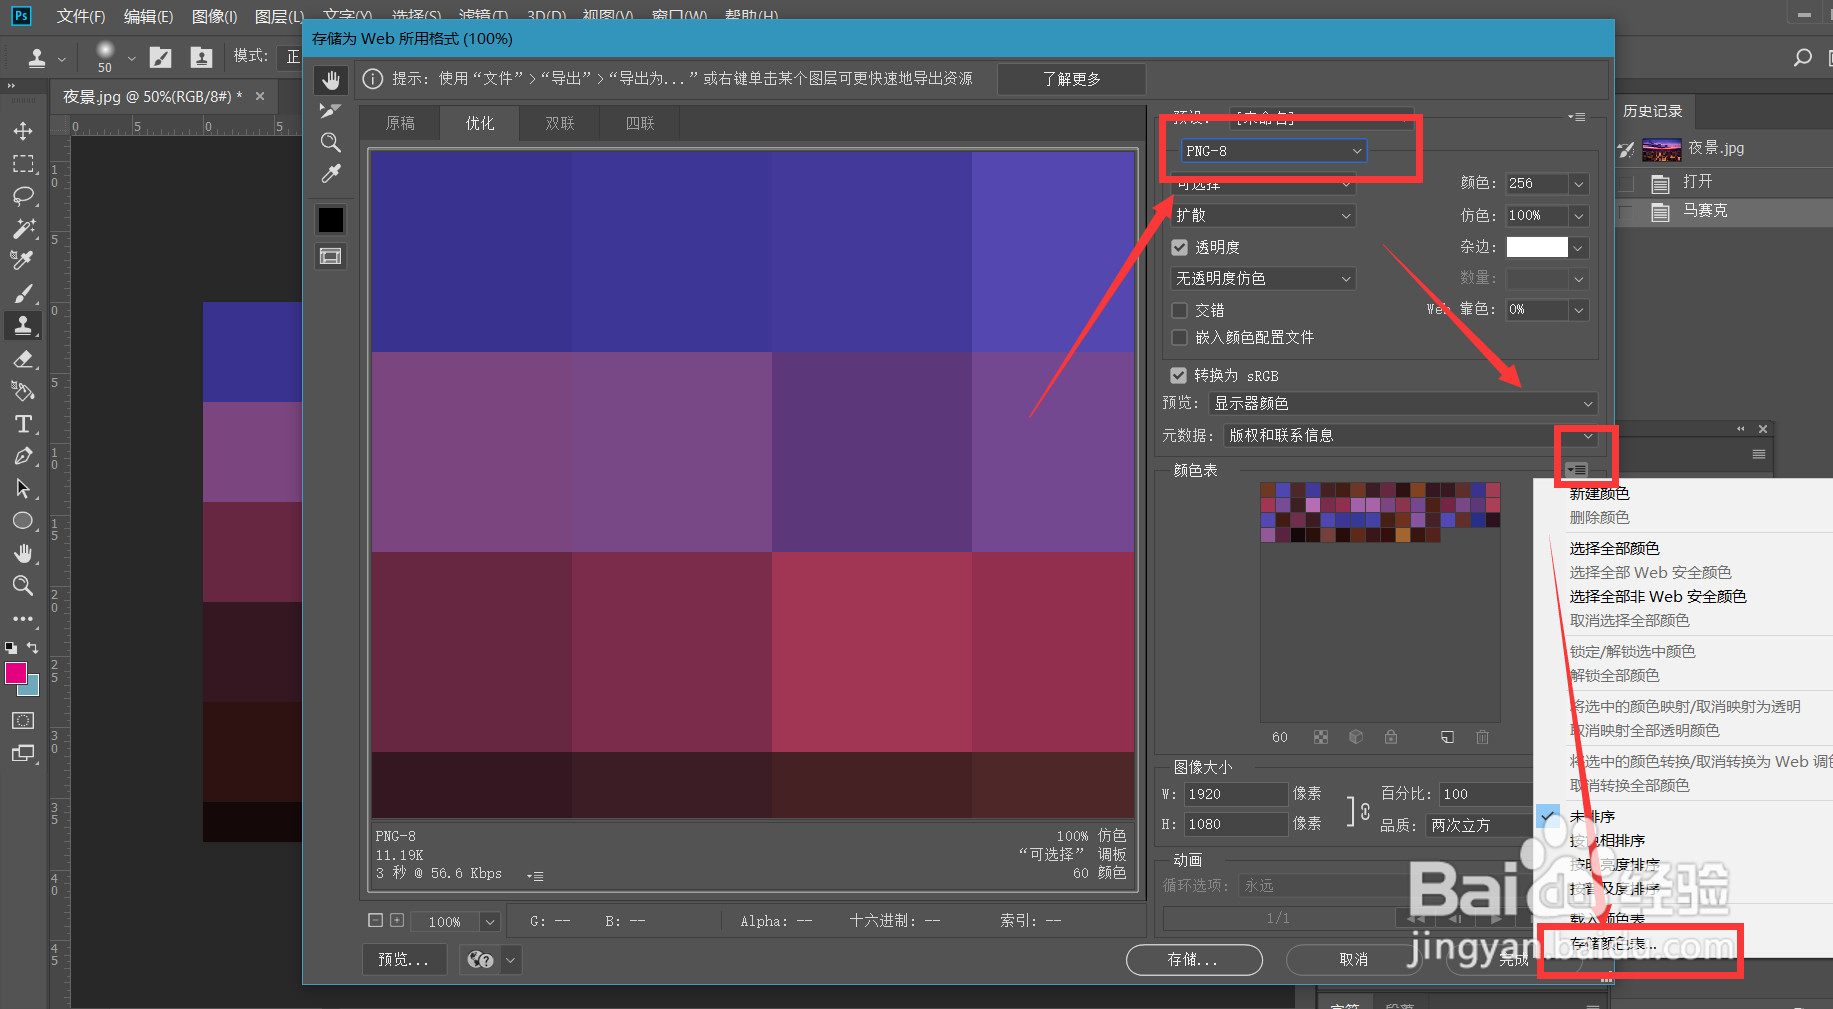Click the 取消 button
1833x1009 pixels.
tap(1353, 959)
